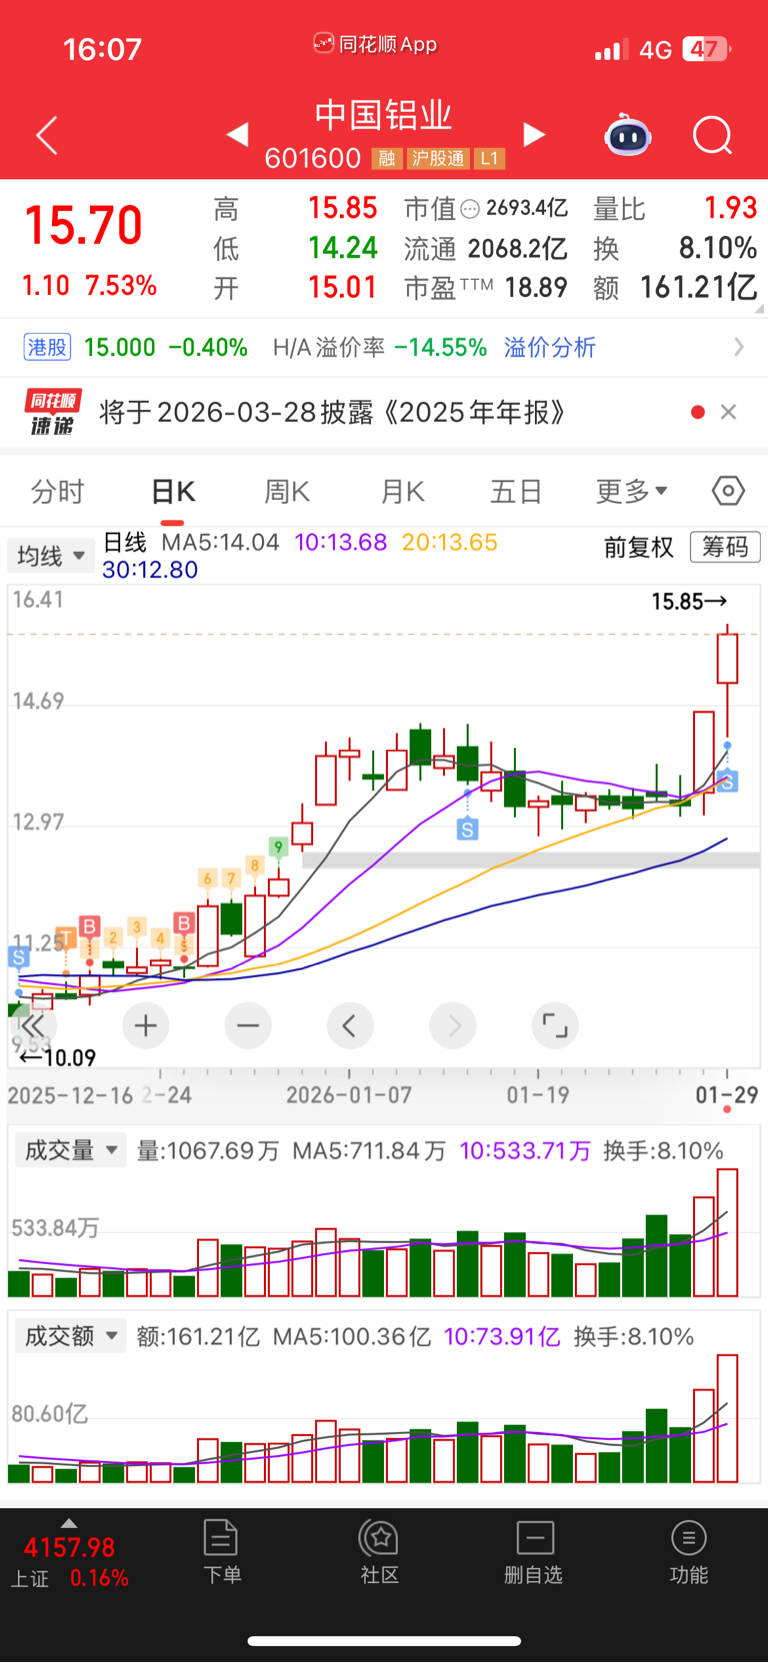Tap the blue S marker on latest candle

click(727, 782)
